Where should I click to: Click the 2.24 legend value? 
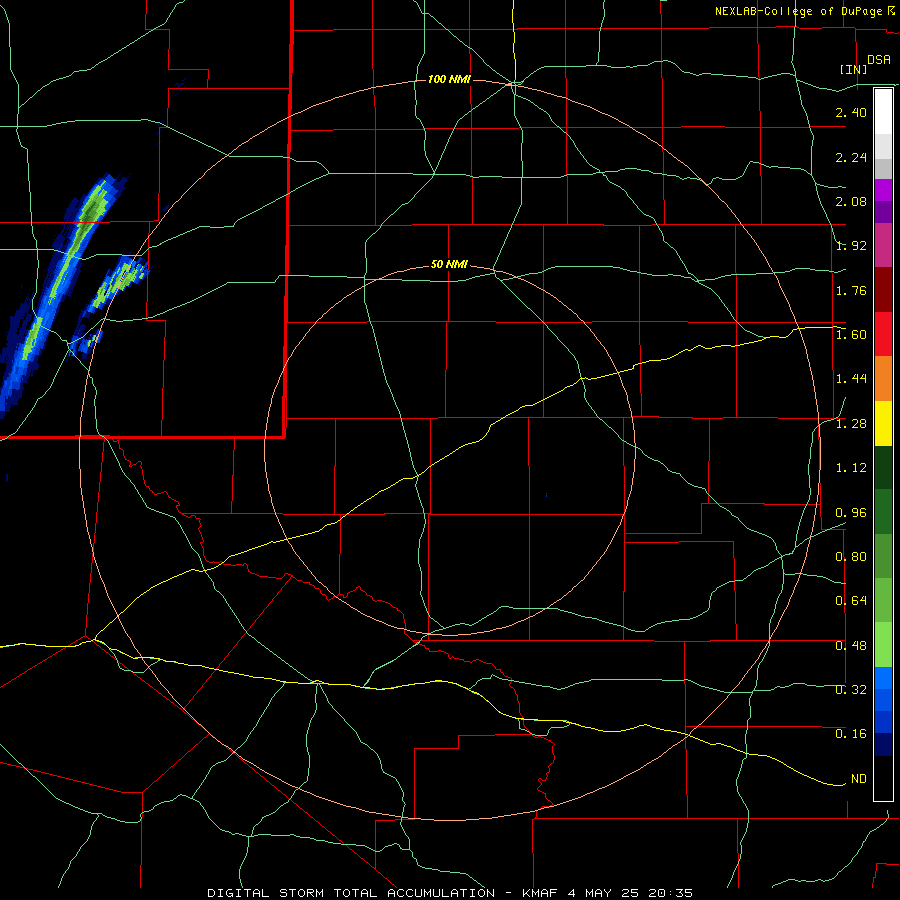tap(851, 158)
